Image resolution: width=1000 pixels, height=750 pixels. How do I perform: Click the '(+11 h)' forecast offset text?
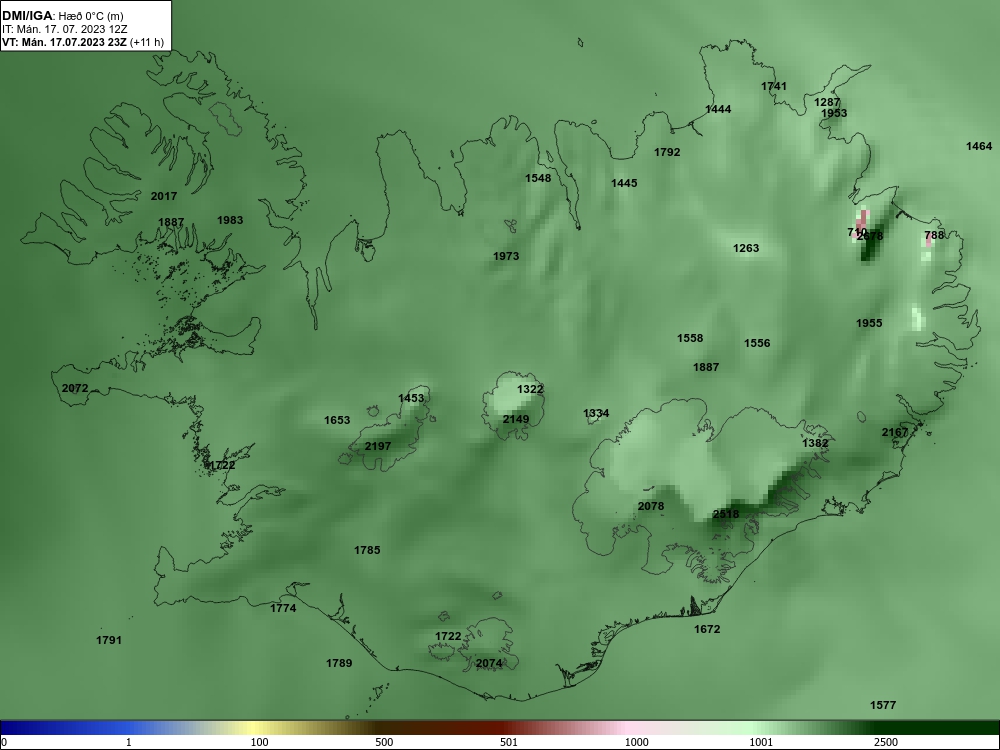(x=147, y=42)
